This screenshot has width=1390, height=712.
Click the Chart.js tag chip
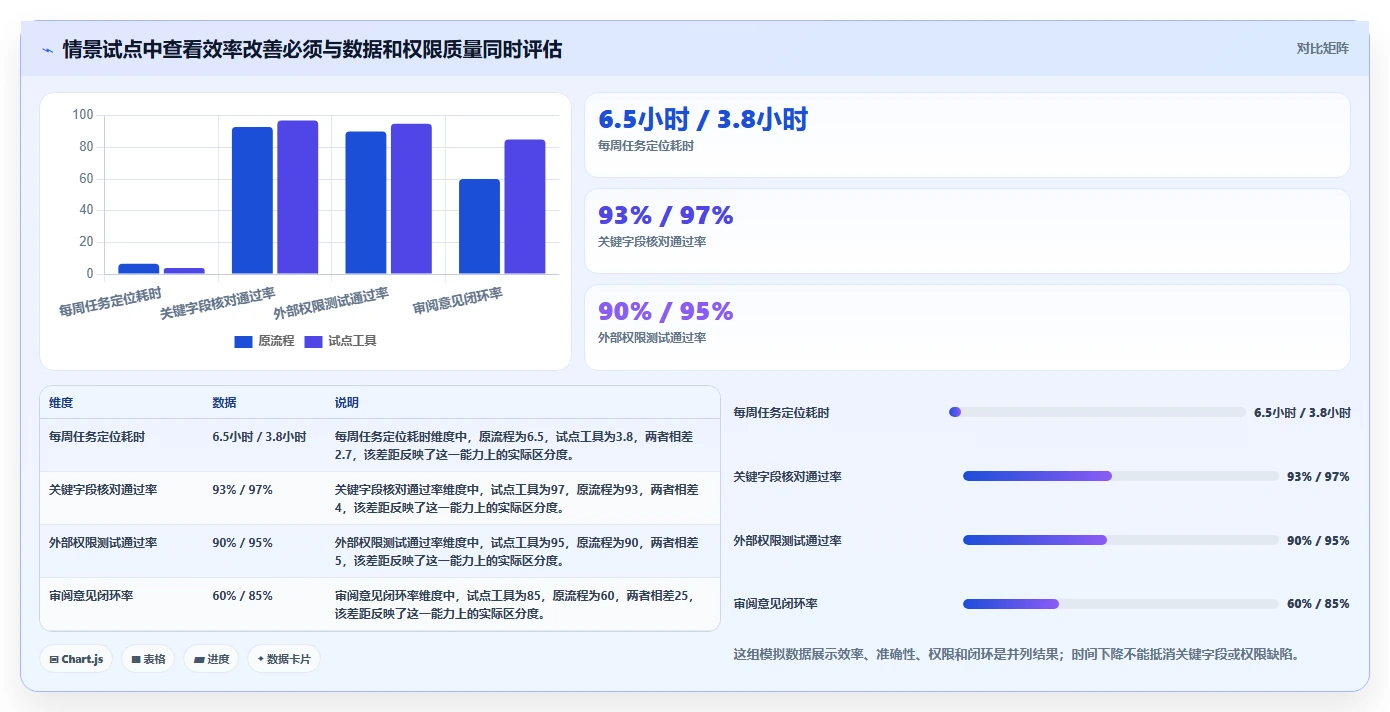[x=76, y=659]
